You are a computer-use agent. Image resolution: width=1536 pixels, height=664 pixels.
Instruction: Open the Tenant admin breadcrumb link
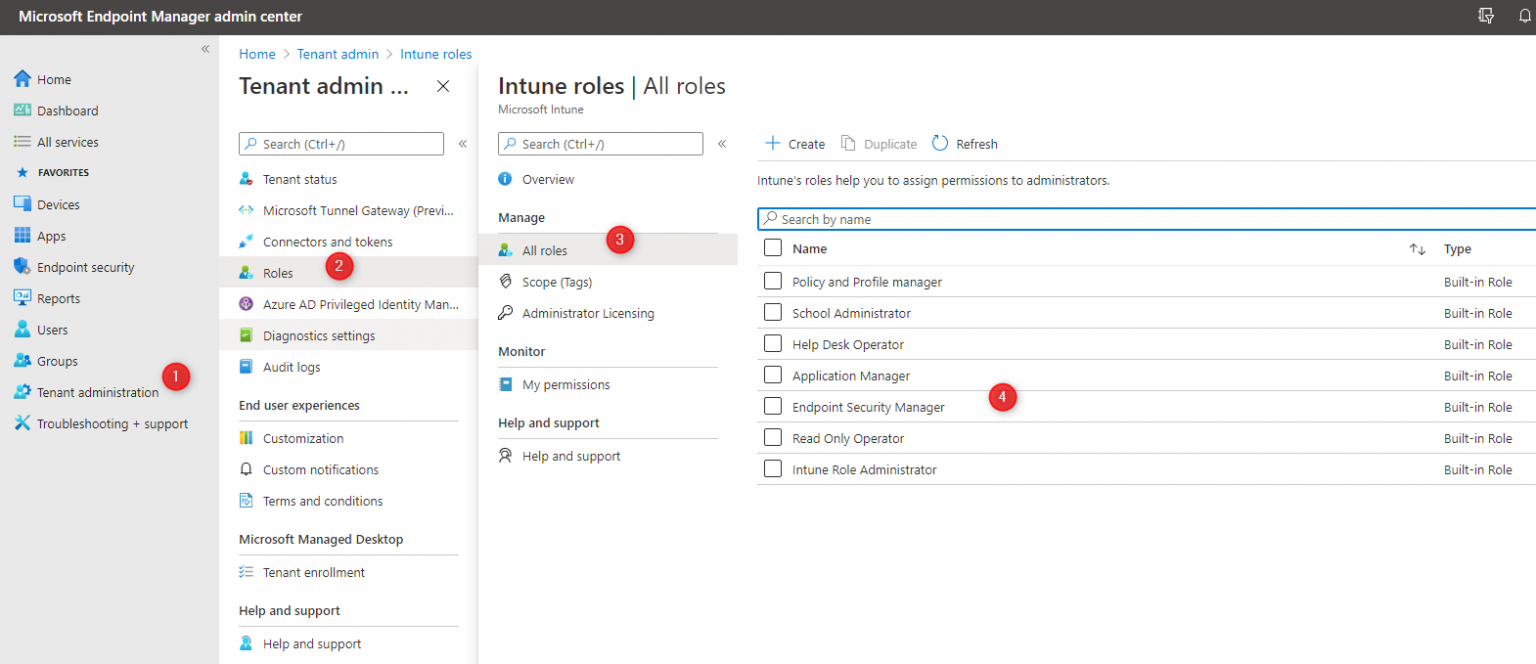coord(338,53)
